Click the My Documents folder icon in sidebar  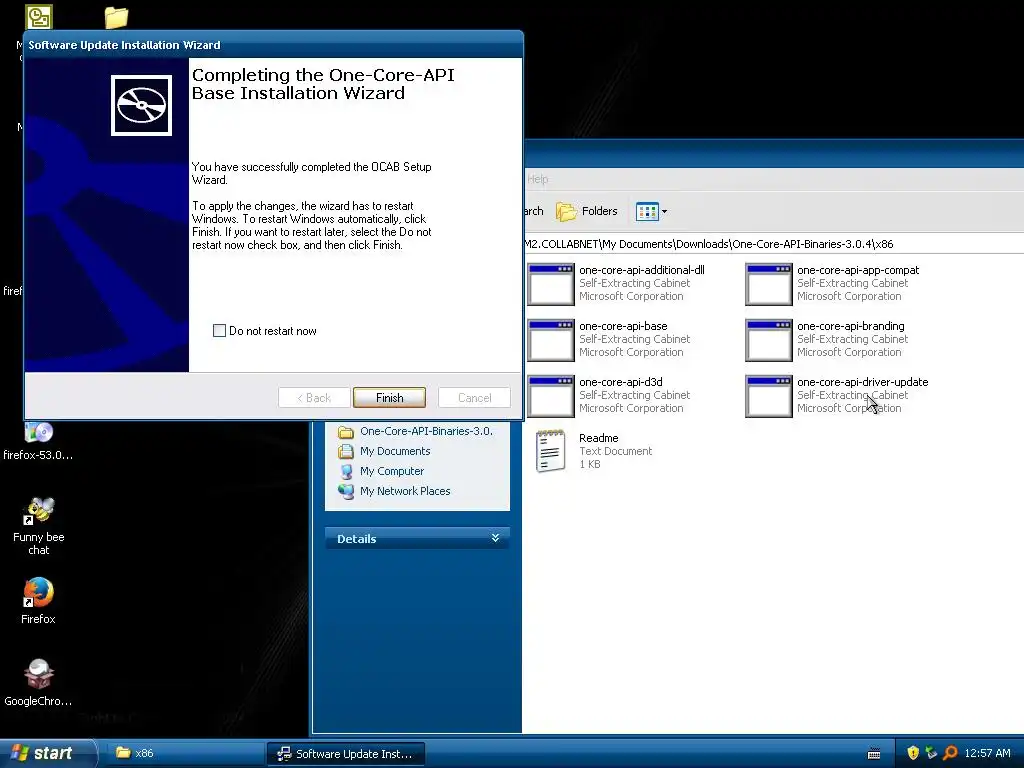tap(346, 451)
